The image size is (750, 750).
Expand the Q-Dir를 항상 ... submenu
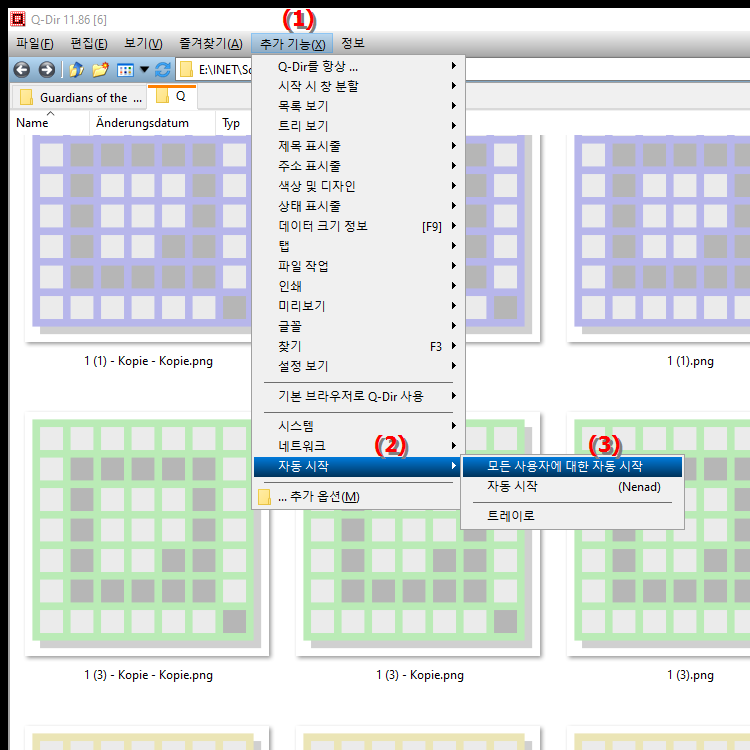358,66
